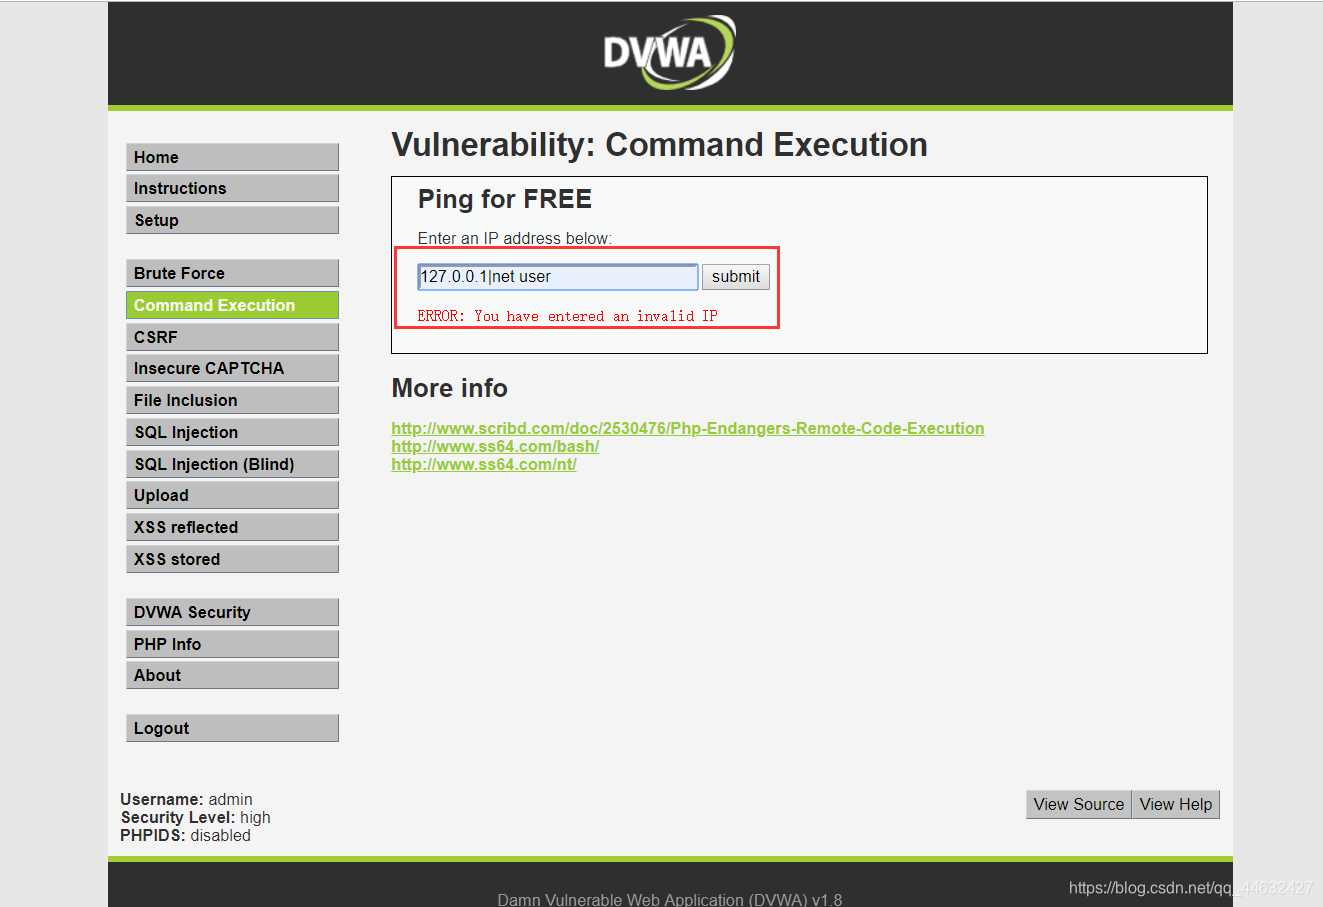This screenshot has height=907, width=1323.
Task: Click 'Vulnerability: Command Execution' title
Action: 659,145
